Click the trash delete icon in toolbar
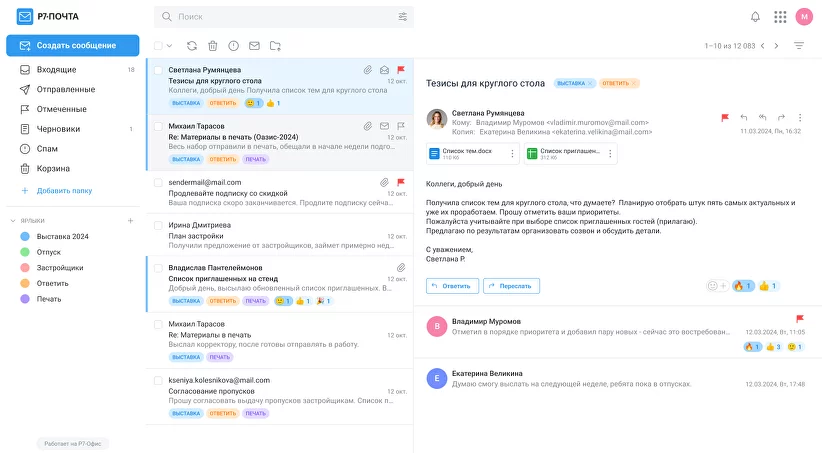Screen dimensions: 822x453 pos(212,46)
